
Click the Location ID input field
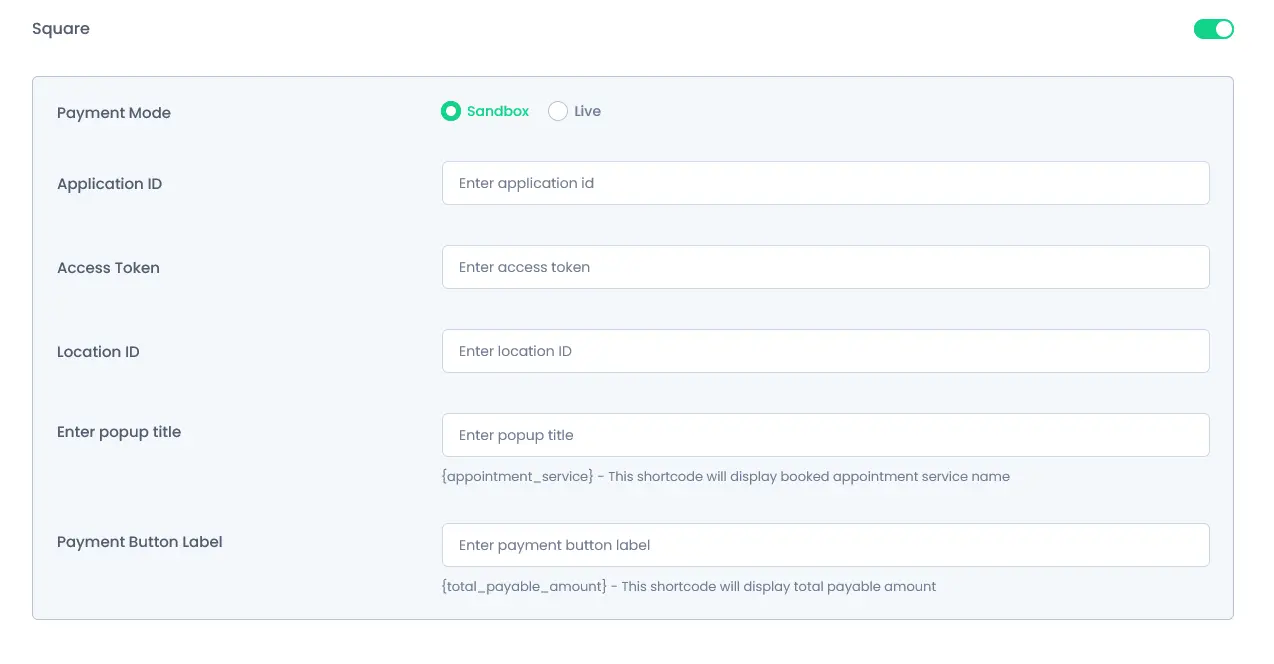coord(826,351)
